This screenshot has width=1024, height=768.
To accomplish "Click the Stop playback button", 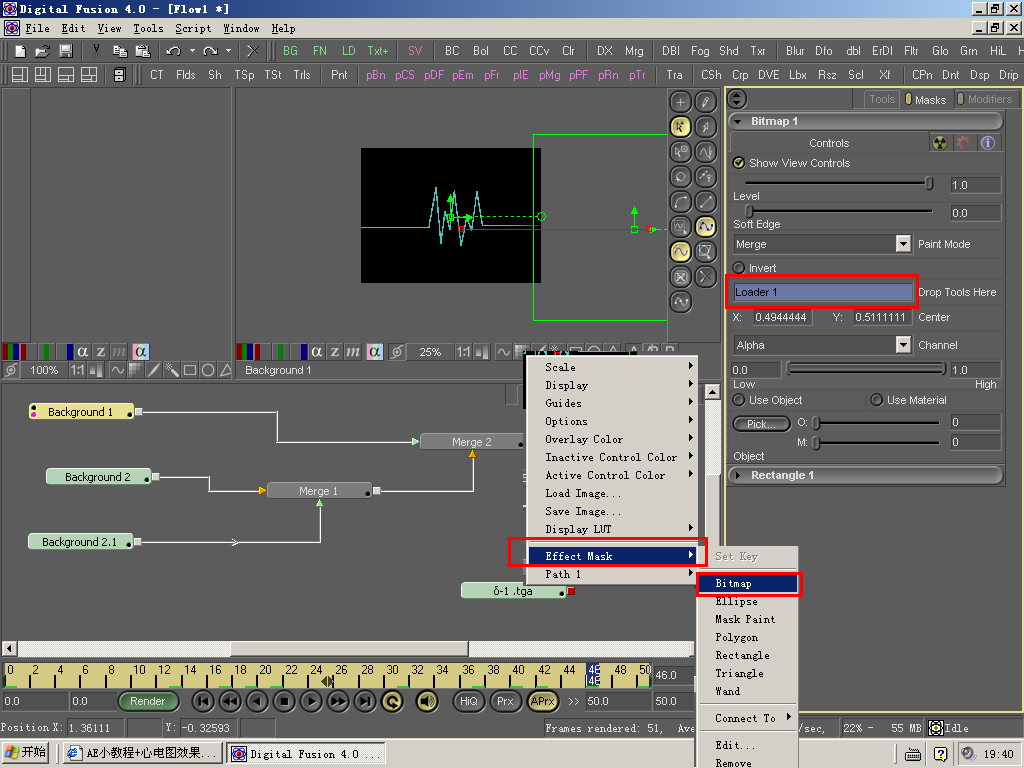I will tap(284, 701).
